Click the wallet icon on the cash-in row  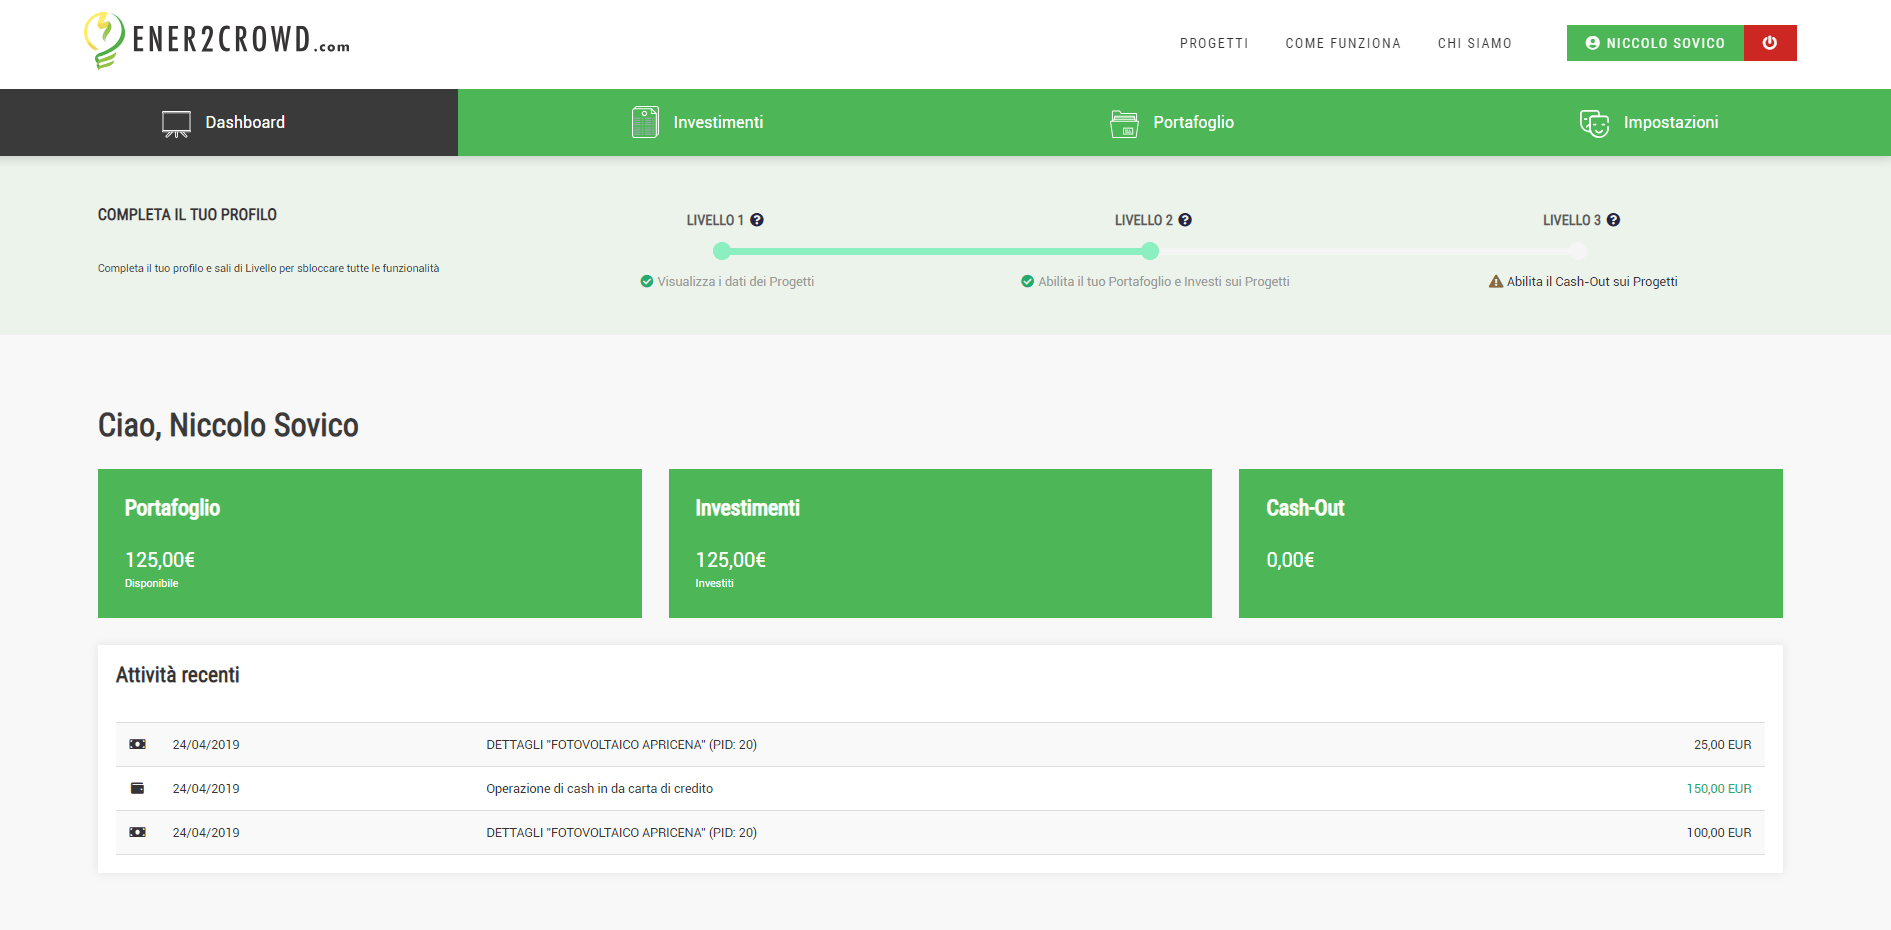[138, 789]
